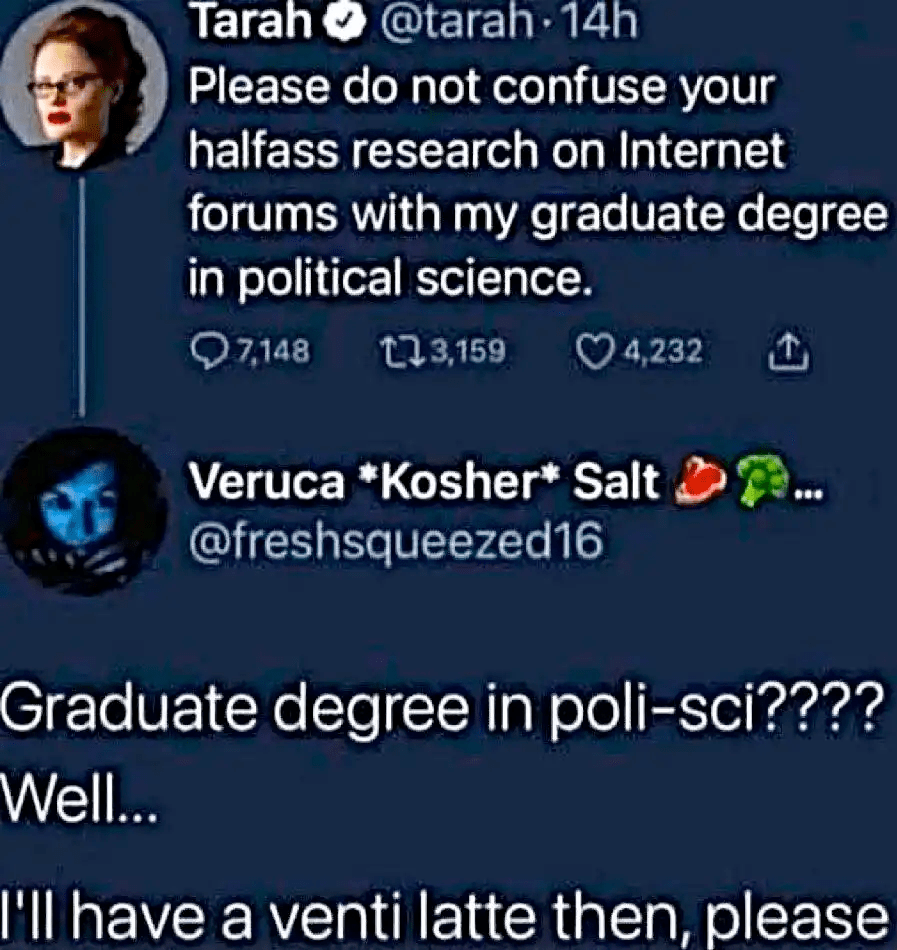
Task: Click the 3,159 retweets count
Action: pyautogui.click(x=470, y=352)
